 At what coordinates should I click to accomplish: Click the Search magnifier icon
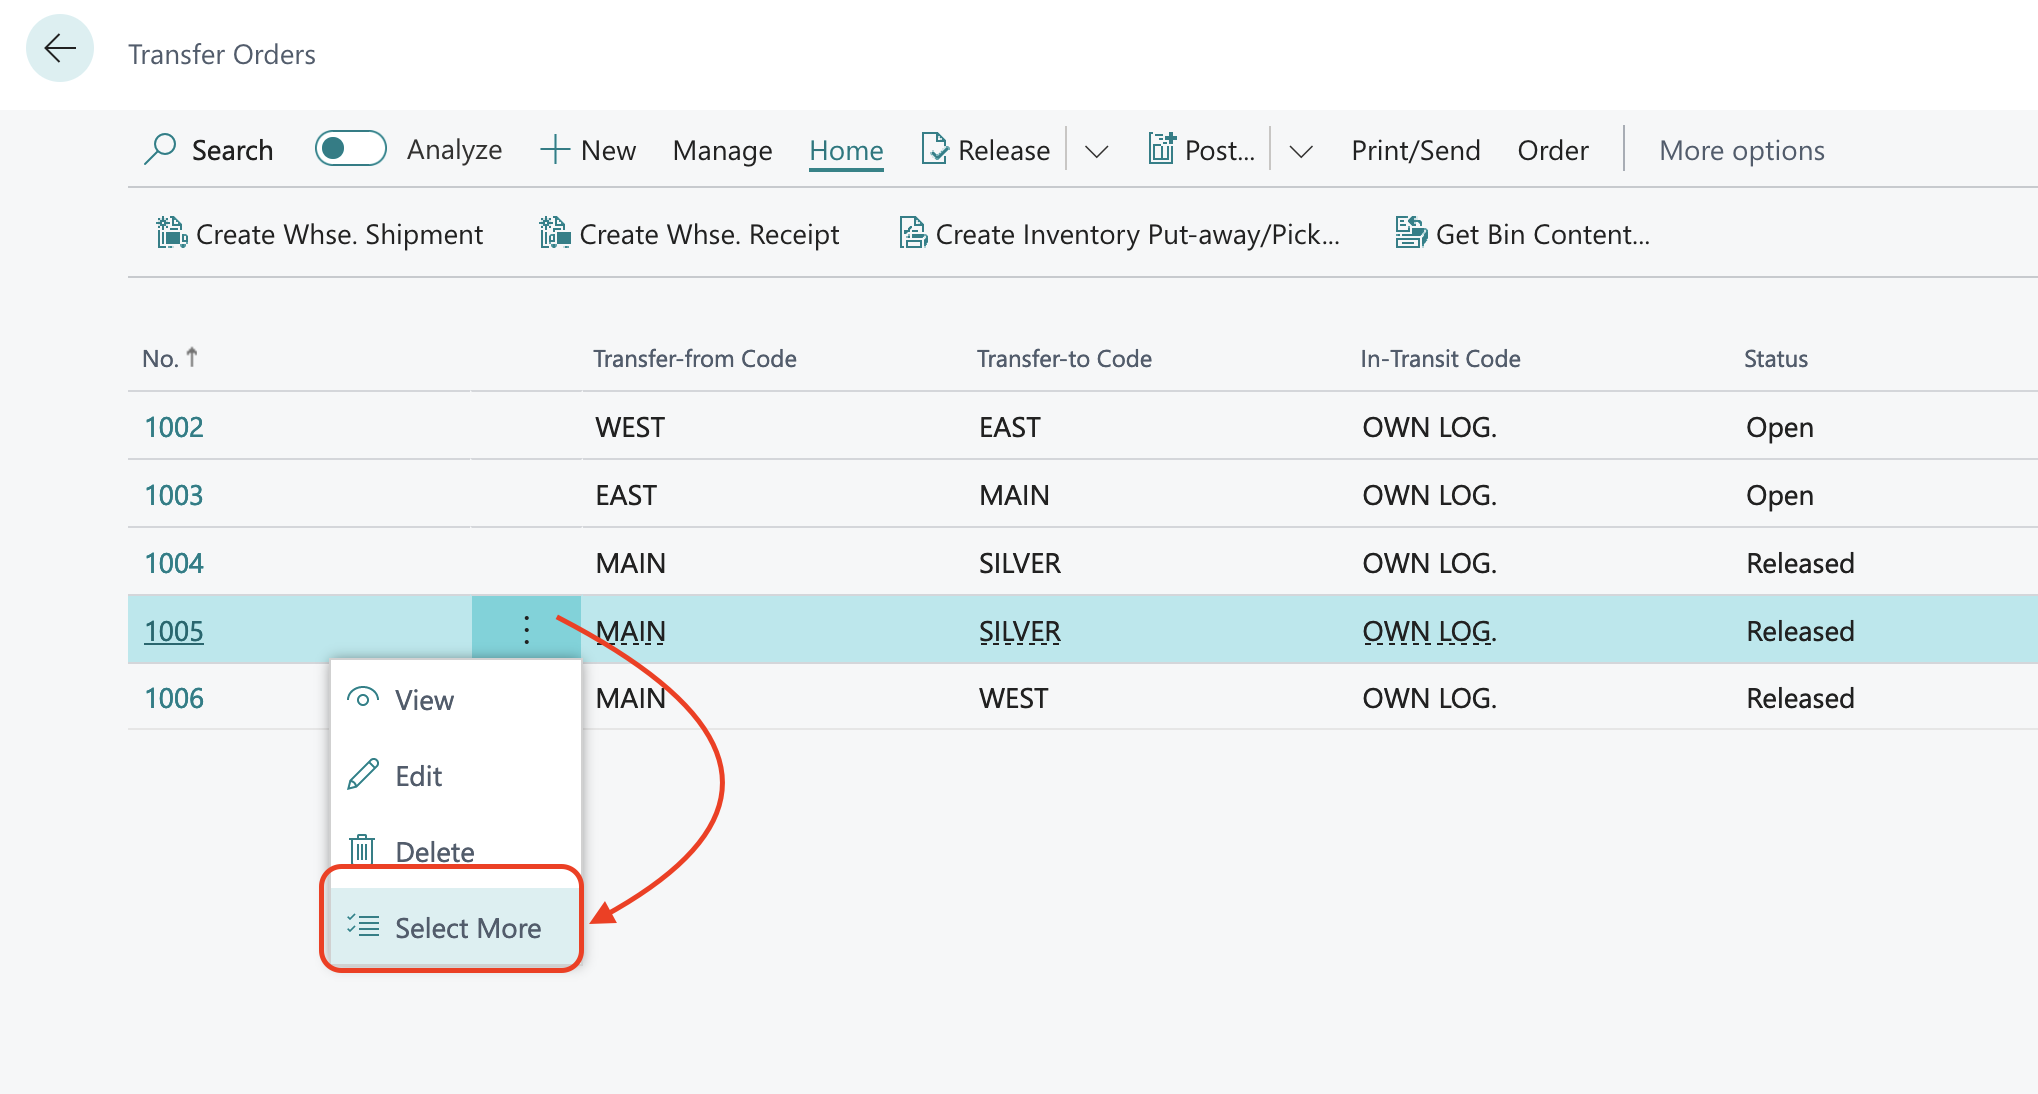click(x=160, y=149)
